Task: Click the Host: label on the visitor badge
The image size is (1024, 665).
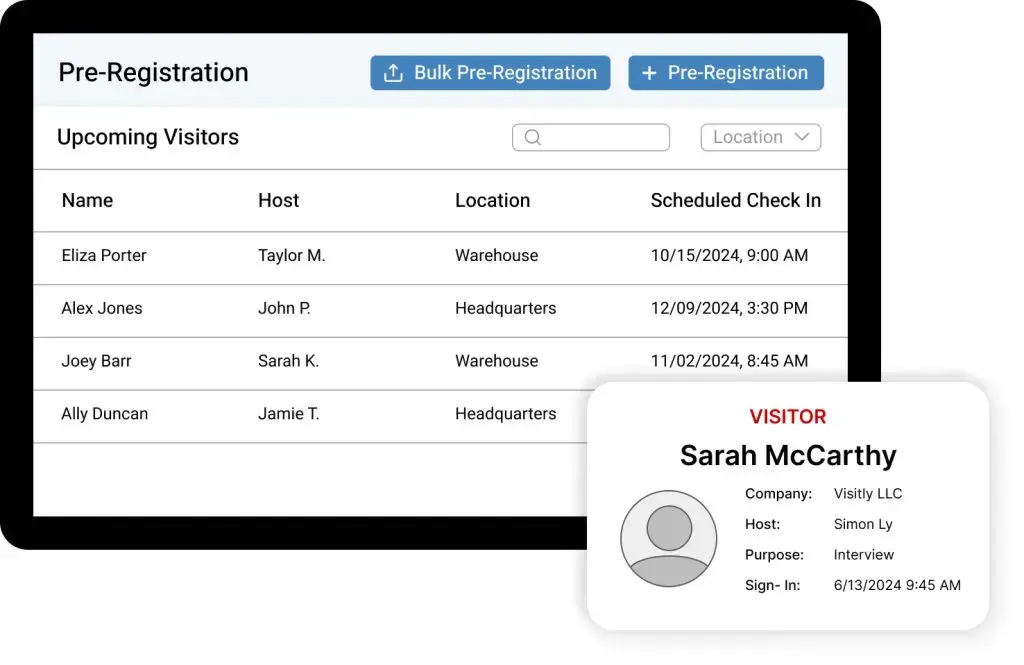Action: [762, 525]
